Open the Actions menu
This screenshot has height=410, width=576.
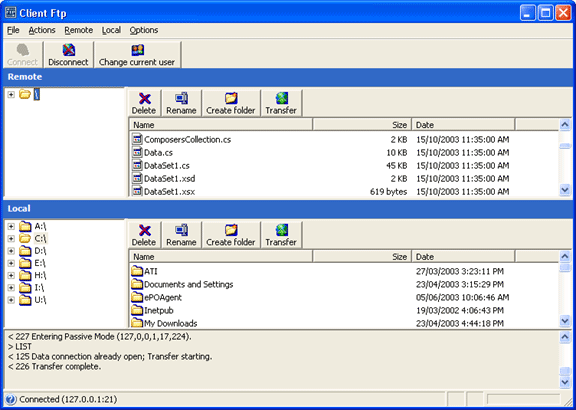(x=42, y=30)
